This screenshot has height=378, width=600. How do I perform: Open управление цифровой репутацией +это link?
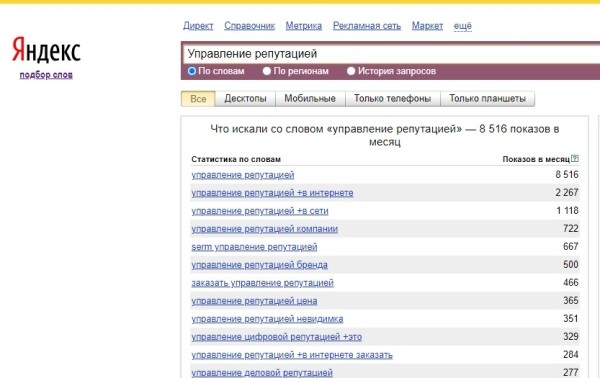point(277,337)
